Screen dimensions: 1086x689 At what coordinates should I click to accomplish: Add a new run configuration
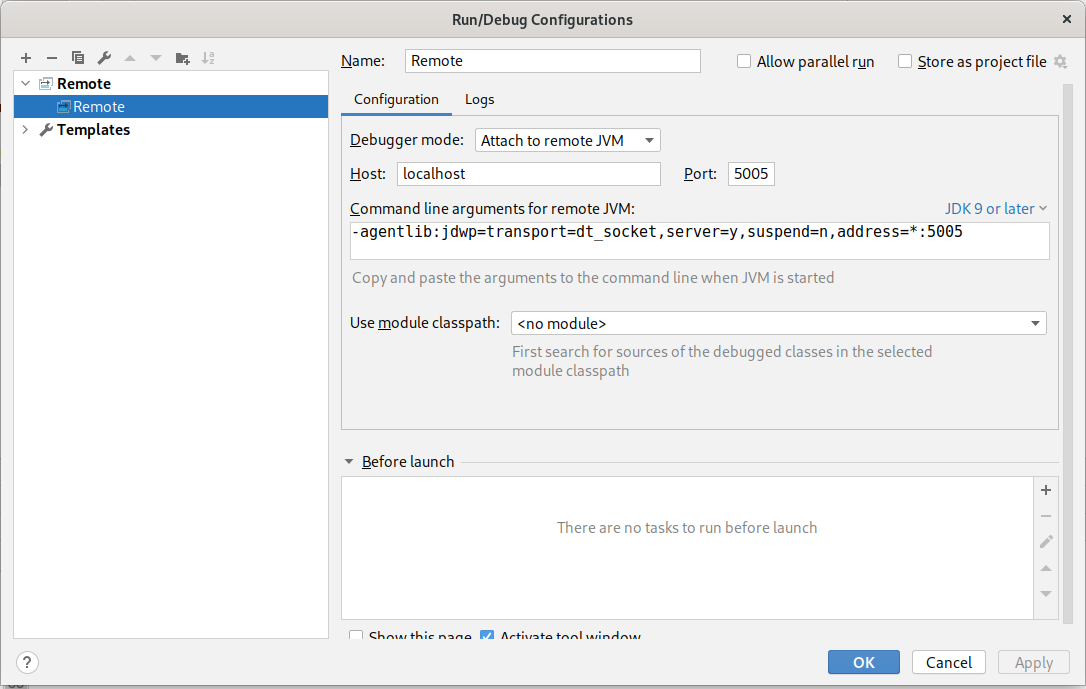[x=25, y=58]
